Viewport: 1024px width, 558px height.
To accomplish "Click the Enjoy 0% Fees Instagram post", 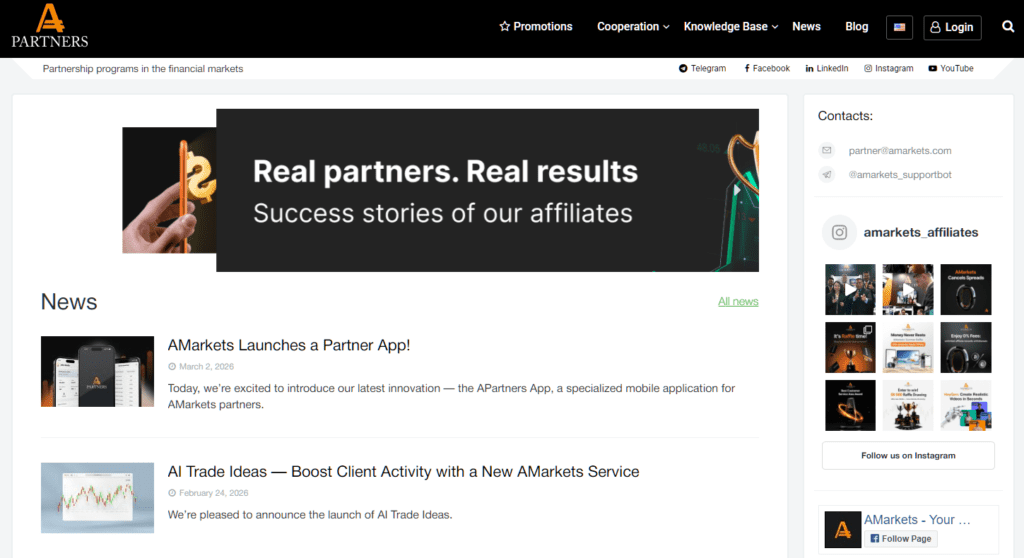I will [965, 348].
